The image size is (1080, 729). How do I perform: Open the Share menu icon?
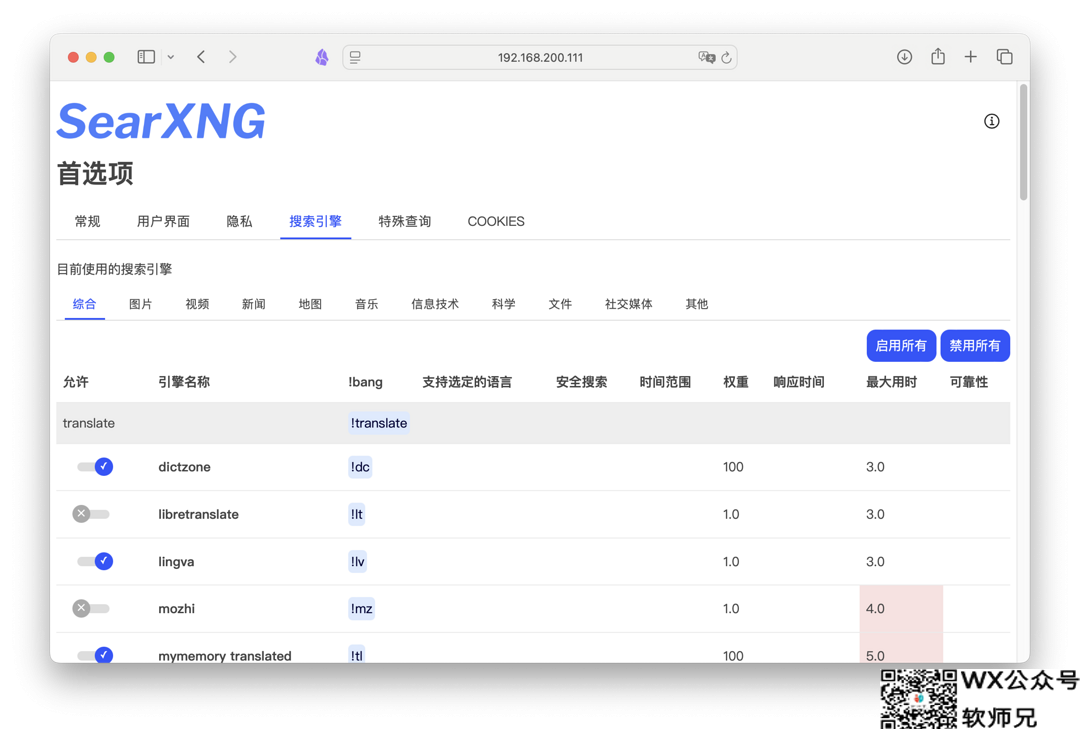937,56
